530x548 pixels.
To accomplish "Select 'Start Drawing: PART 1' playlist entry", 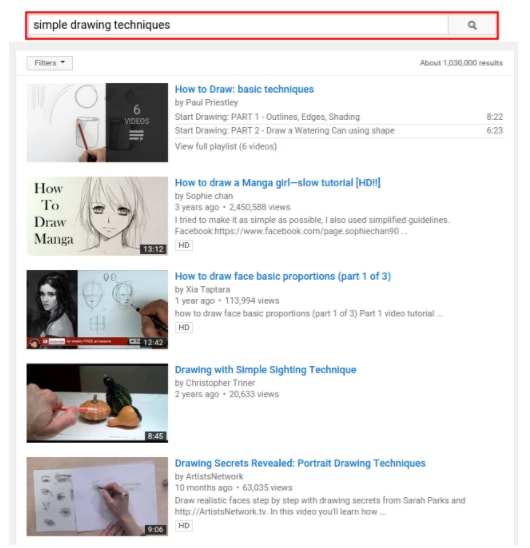I will 339,117.
